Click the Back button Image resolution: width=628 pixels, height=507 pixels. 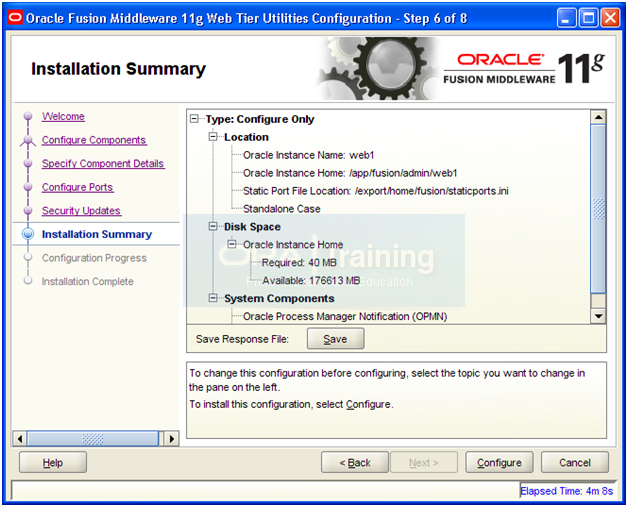pyautogui.click(x=355, y=463)
